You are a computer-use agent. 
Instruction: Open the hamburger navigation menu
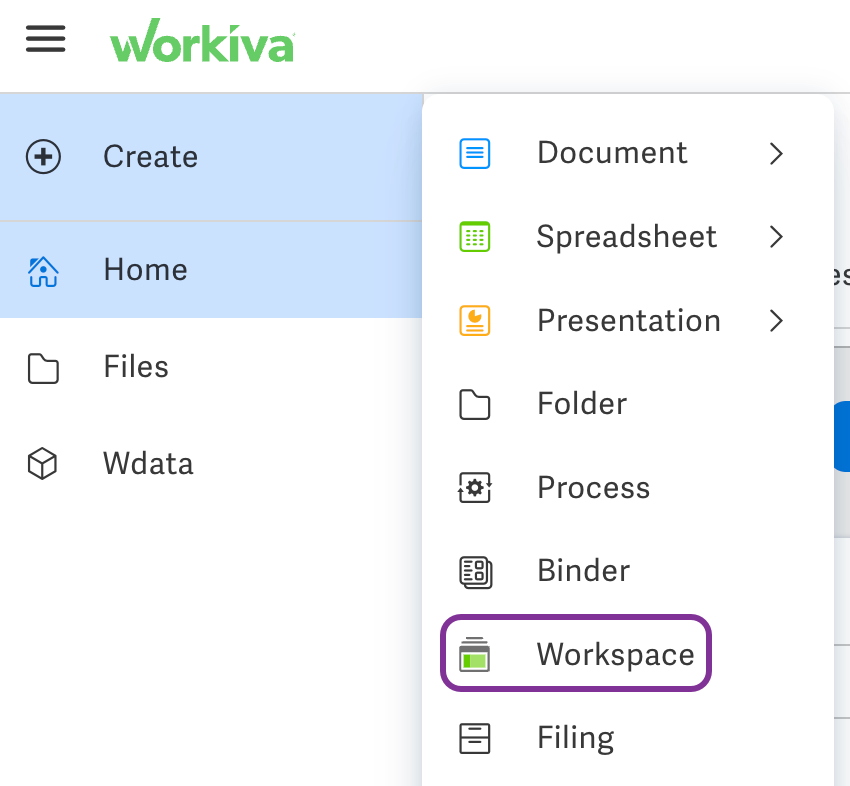pyautogui.click(x=45, y=40)
